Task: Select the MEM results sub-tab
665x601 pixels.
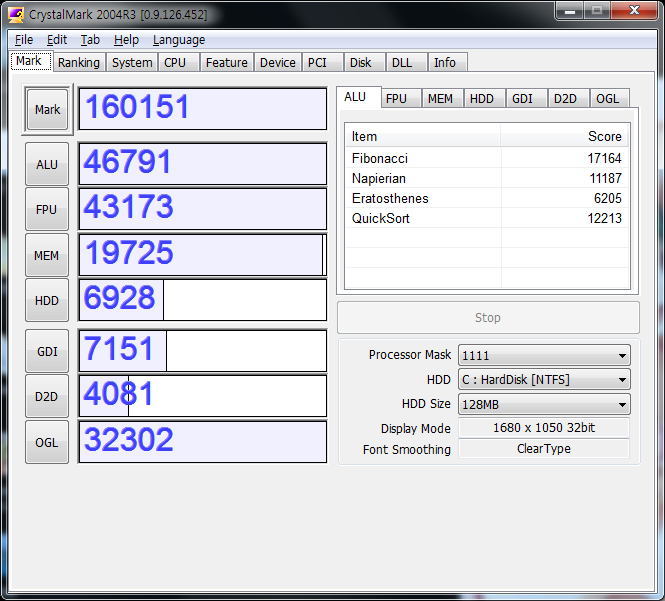Action: (x=442, y=98)
